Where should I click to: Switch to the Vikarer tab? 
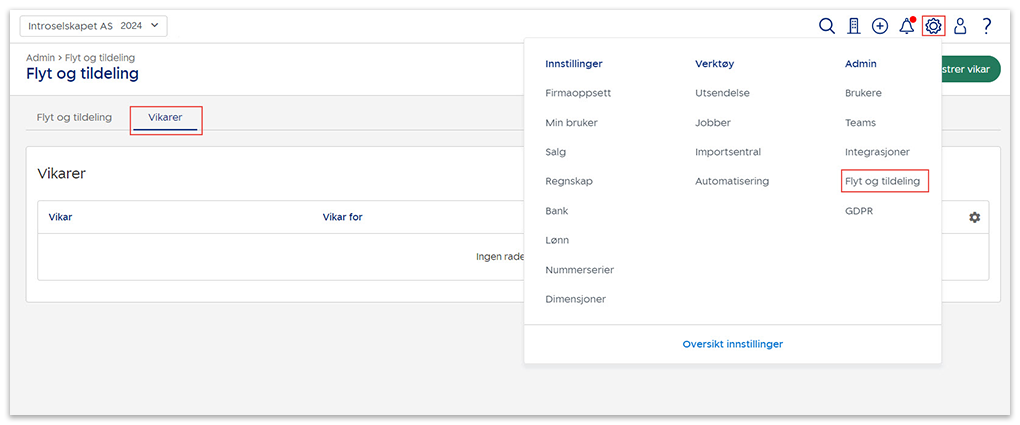(165, 118)
